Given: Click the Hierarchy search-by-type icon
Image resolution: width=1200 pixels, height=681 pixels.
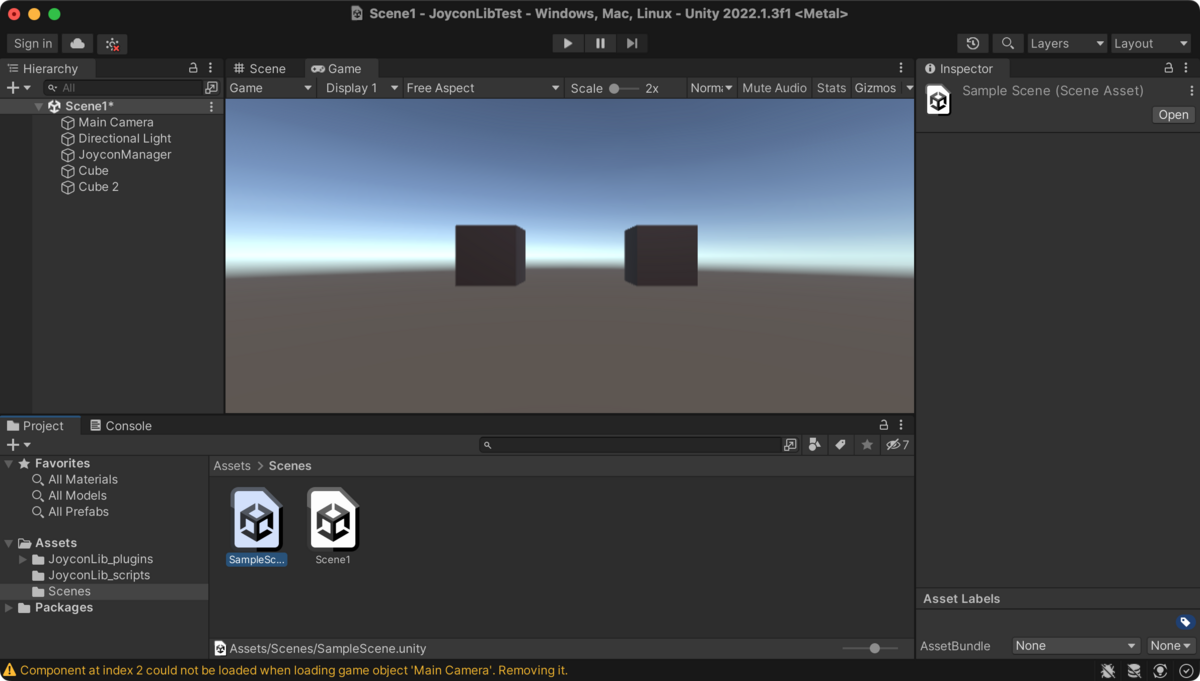Looking at the screenshot, I should [211, 88].
